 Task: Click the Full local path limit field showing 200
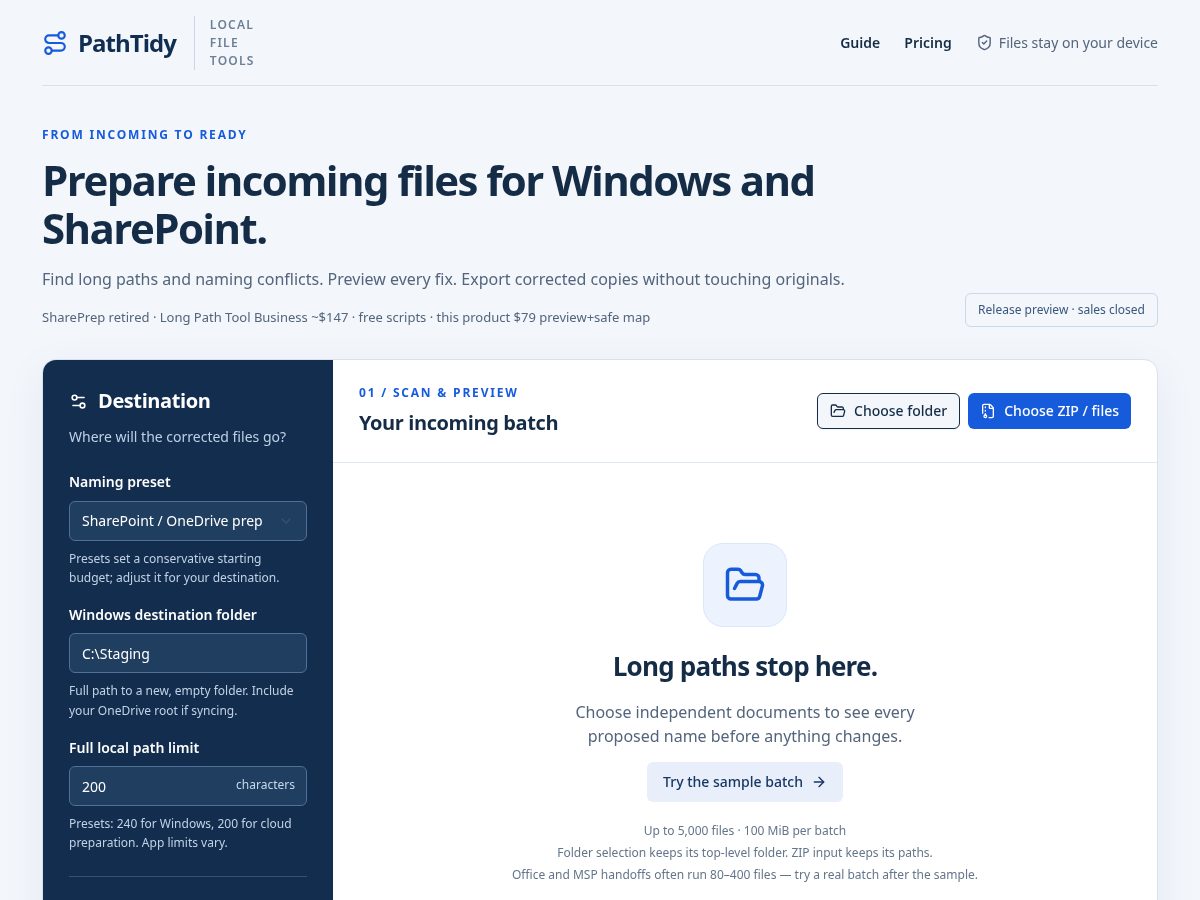(x=188, y=786)
